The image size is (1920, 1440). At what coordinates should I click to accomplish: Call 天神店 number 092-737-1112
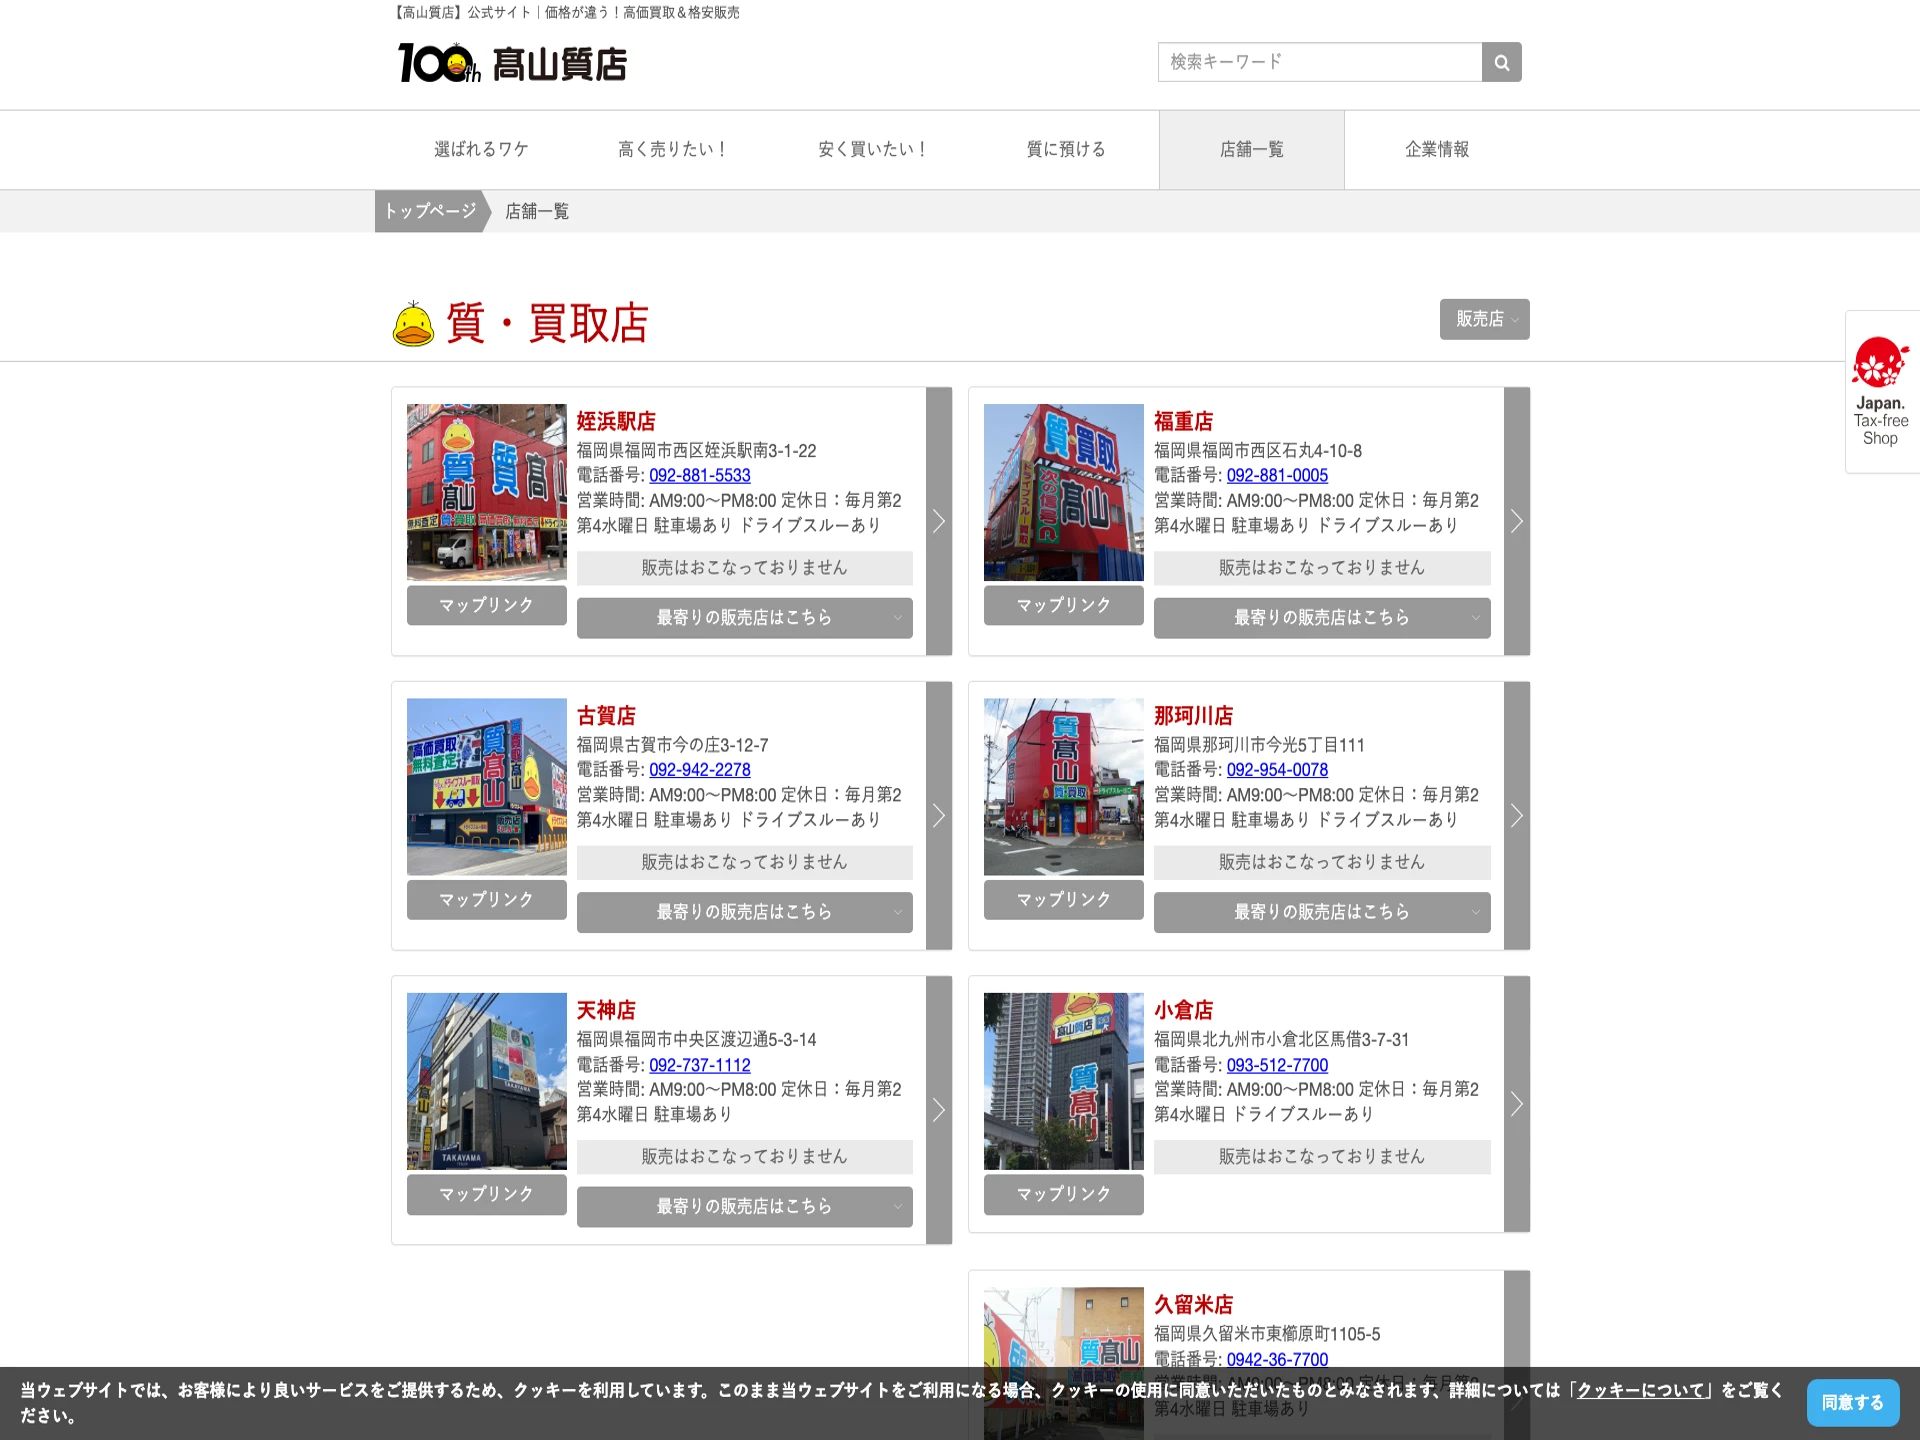(x=700, y=1066)
